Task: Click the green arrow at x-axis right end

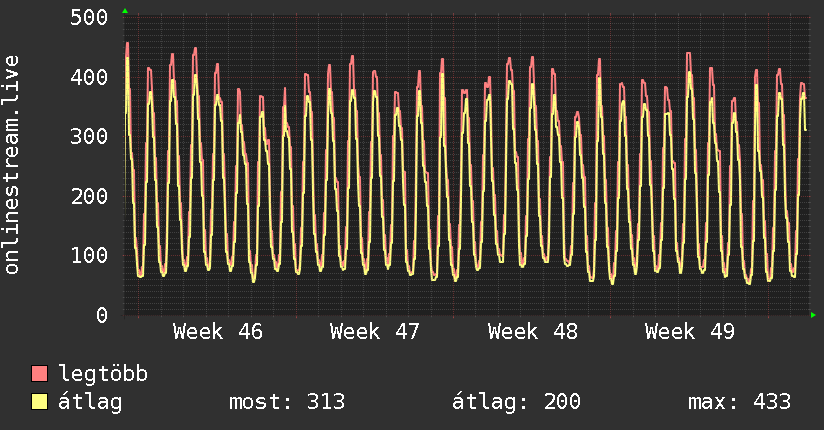Action: click(x=814, y=315)
